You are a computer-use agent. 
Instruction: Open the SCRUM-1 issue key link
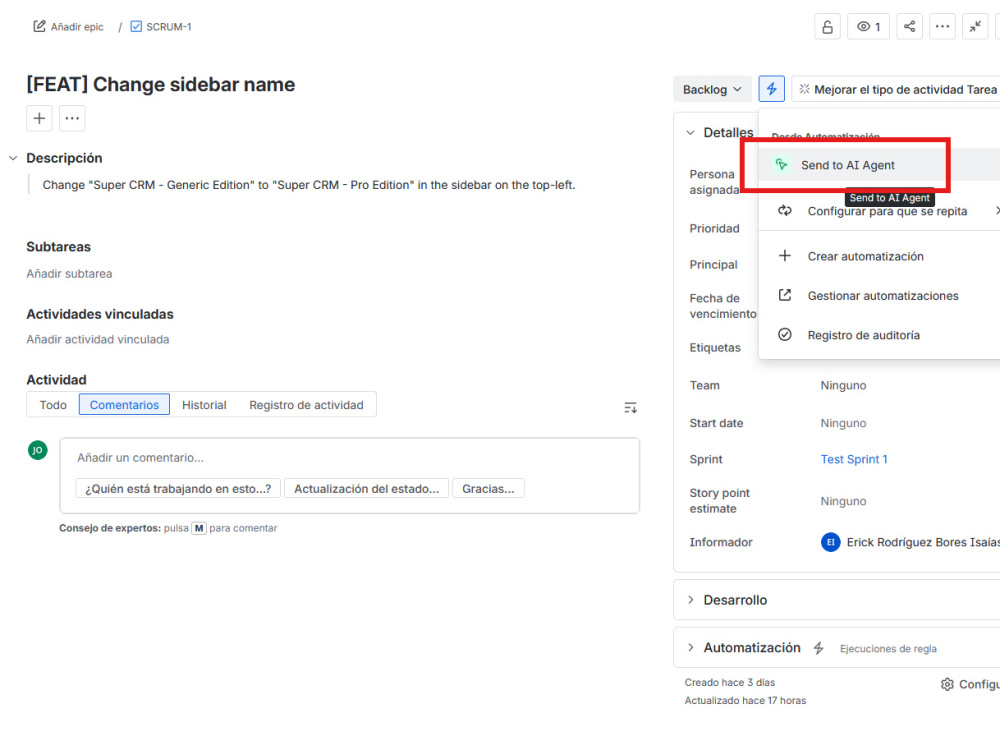coord(168,27)
